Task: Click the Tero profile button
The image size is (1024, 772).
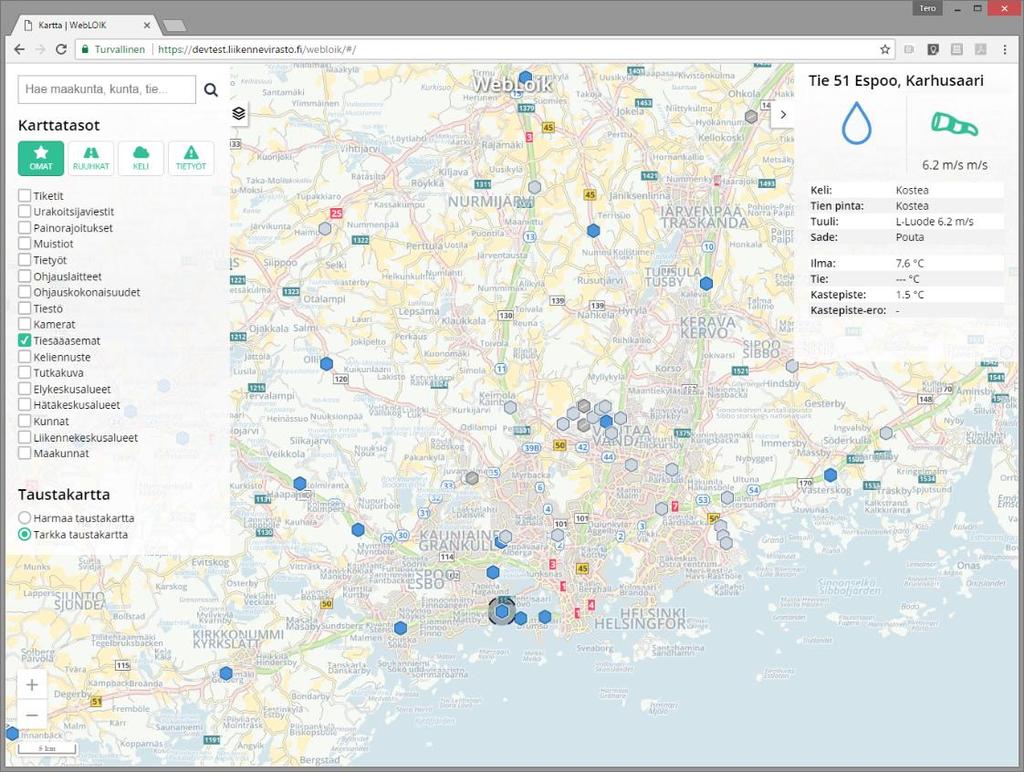Action: point(928,8)
